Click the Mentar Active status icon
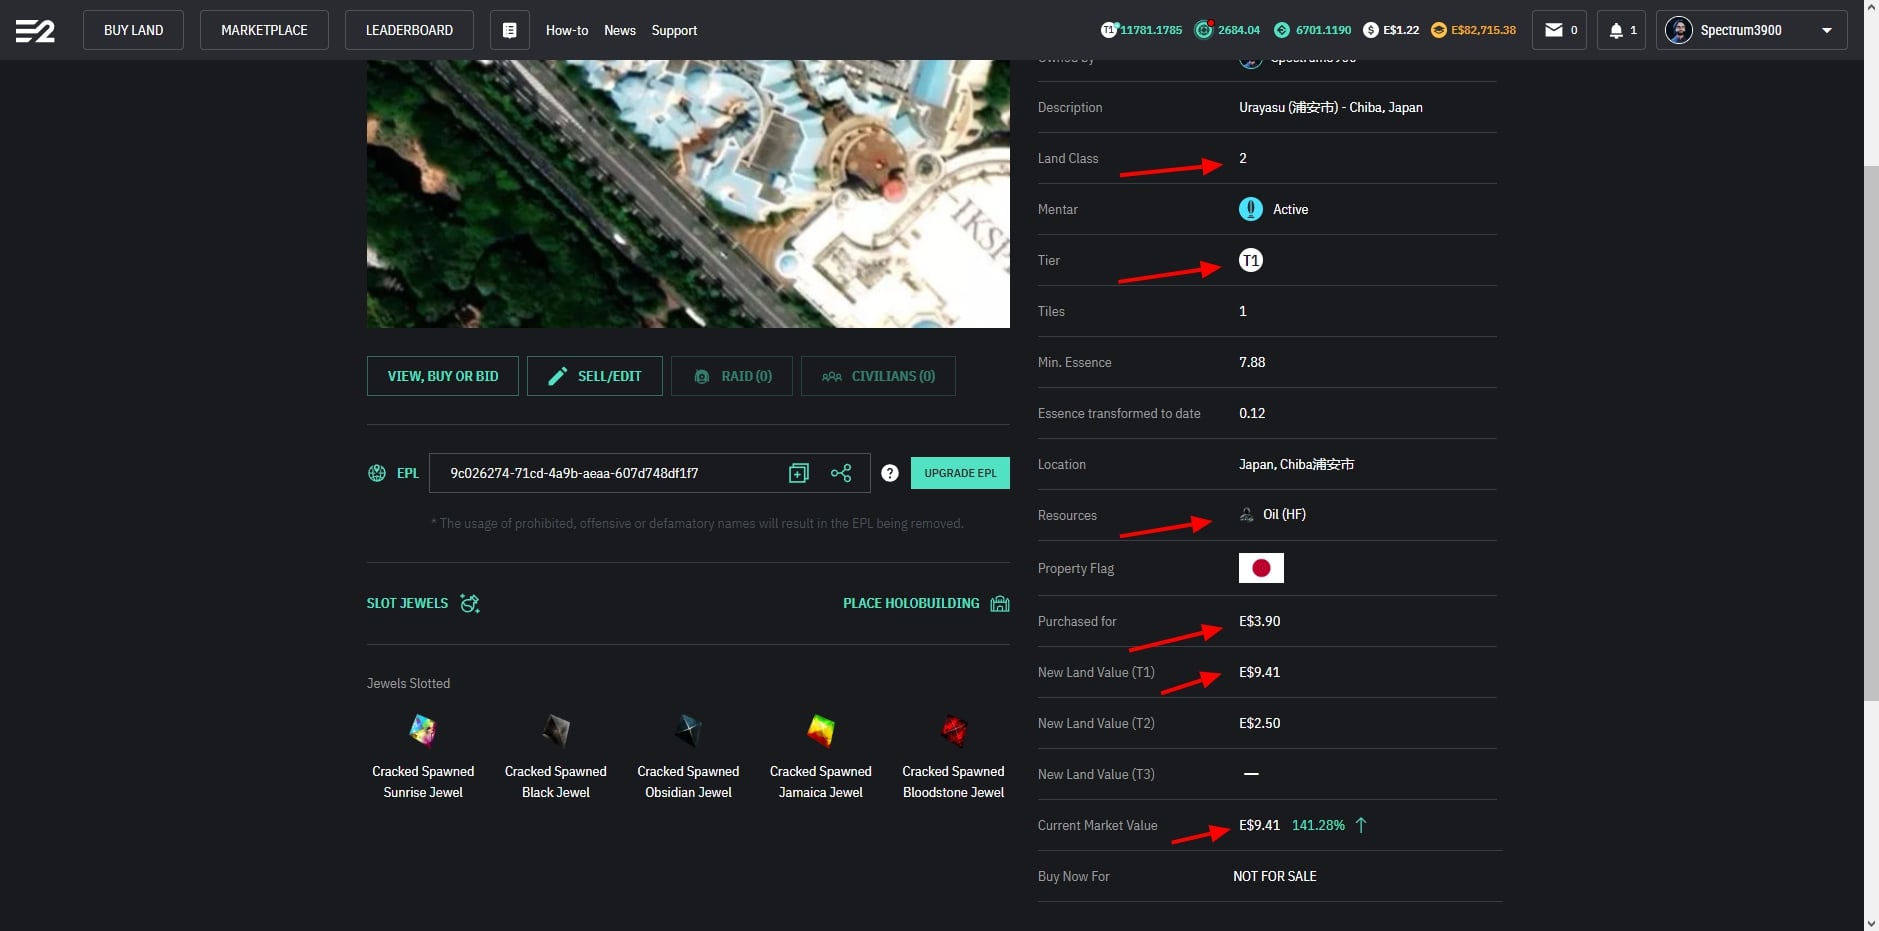Screen dimensions: 1879x931 1250,209
